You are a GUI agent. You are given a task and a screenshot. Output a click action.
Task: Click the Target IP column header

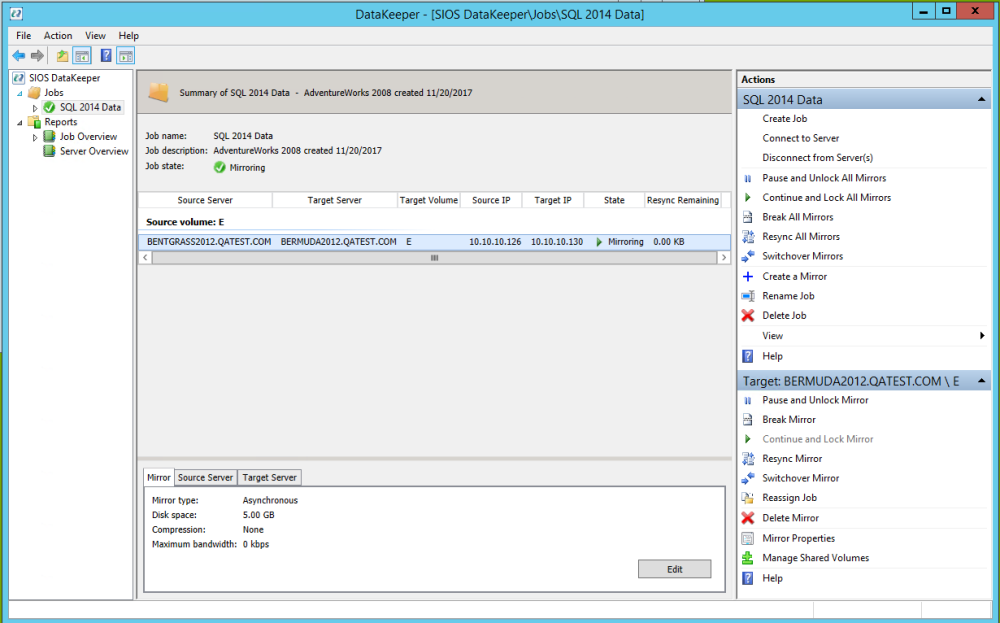tap(553, 200)
